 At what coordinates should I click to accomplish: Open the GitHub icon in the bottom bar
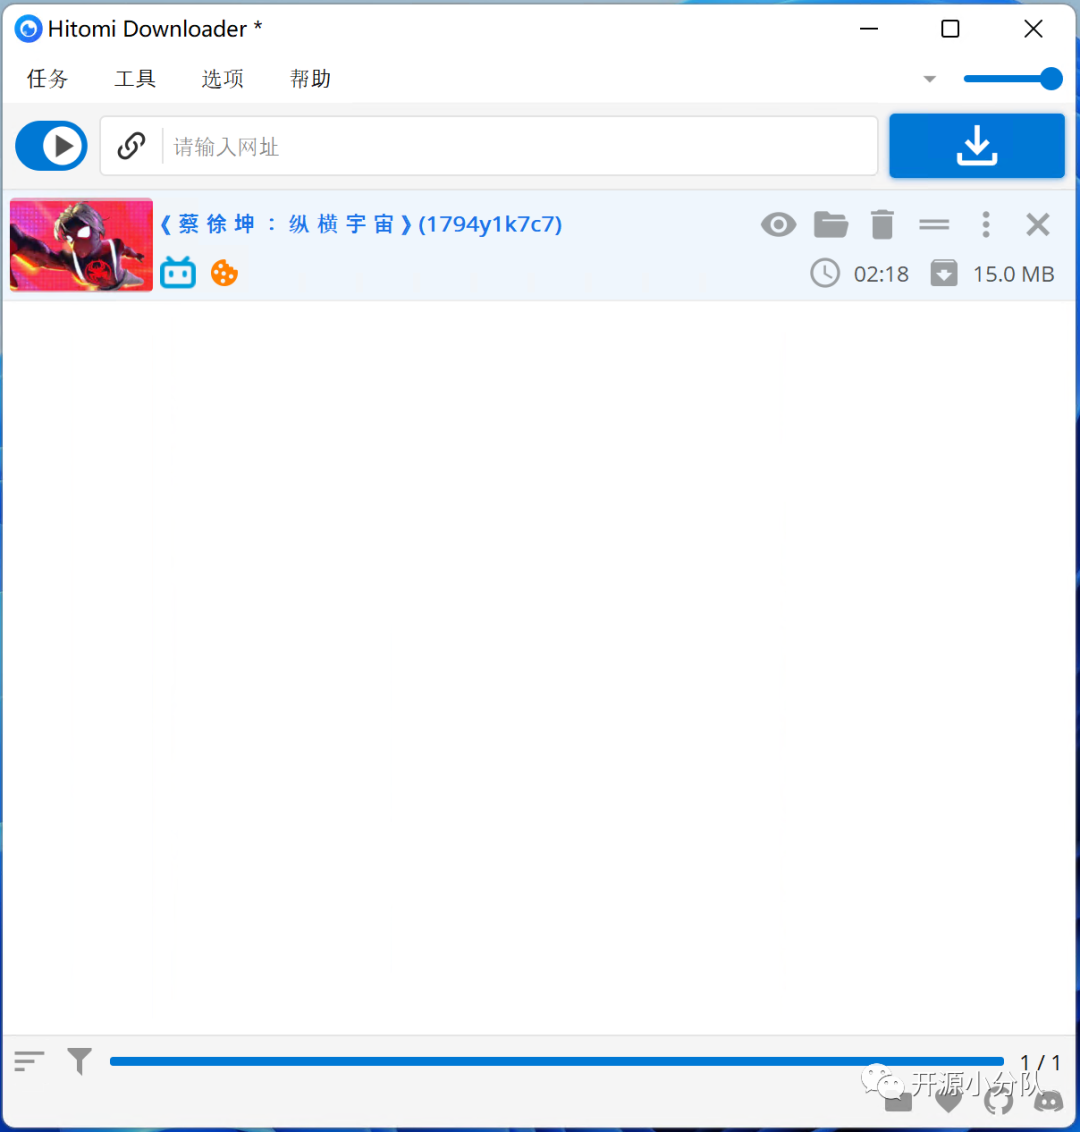point(998,1102)
